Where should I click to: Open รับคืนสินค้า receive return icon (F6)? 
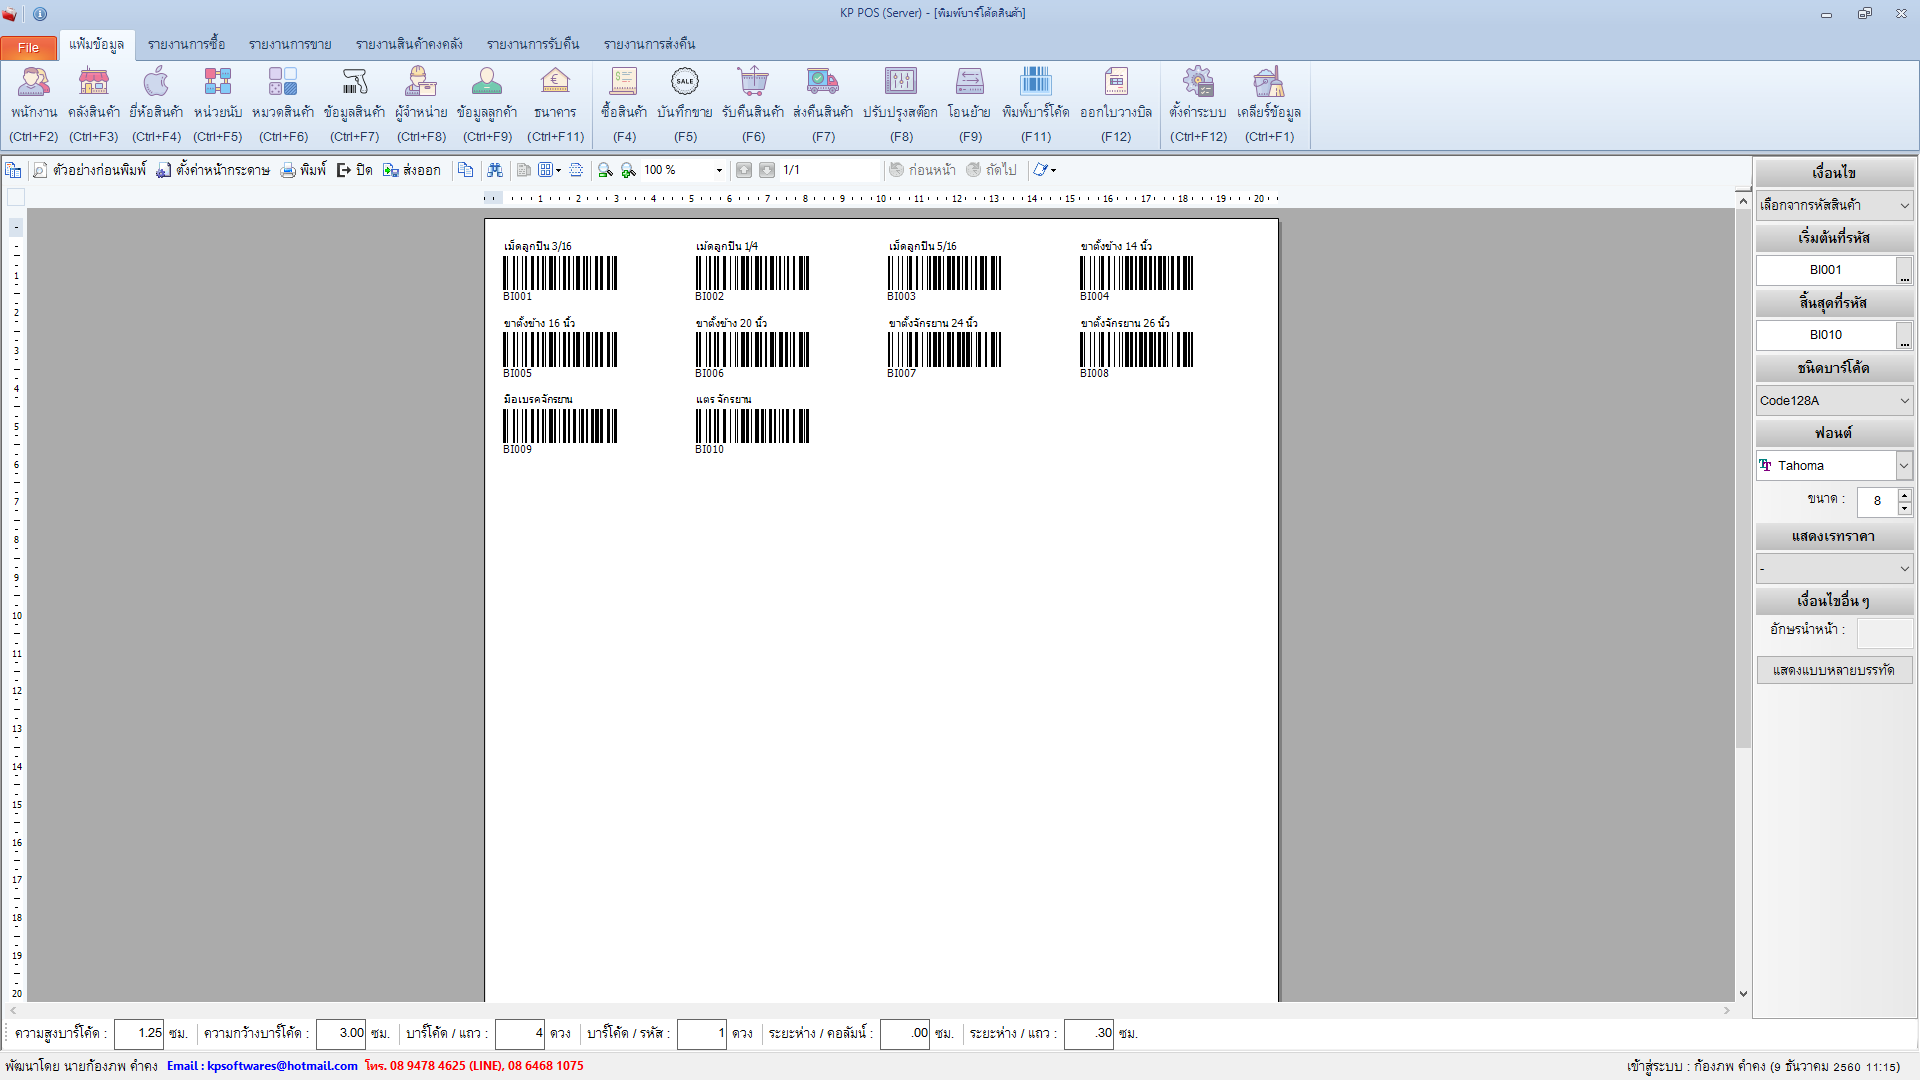753,105
